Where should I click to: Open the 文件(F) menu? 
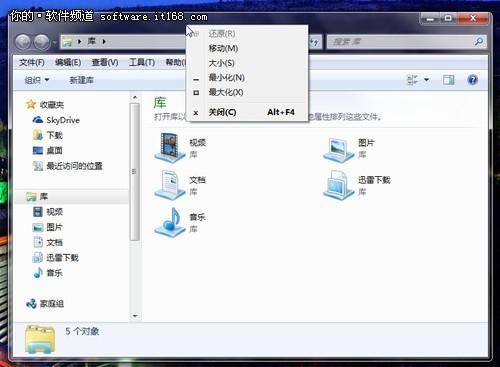32,62
